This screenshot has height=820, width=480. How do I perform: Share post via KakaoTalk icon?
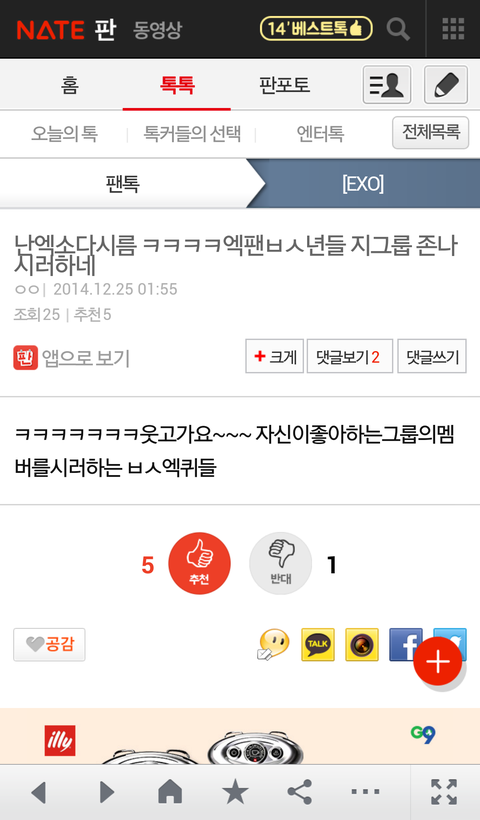(x=318, y=644)
